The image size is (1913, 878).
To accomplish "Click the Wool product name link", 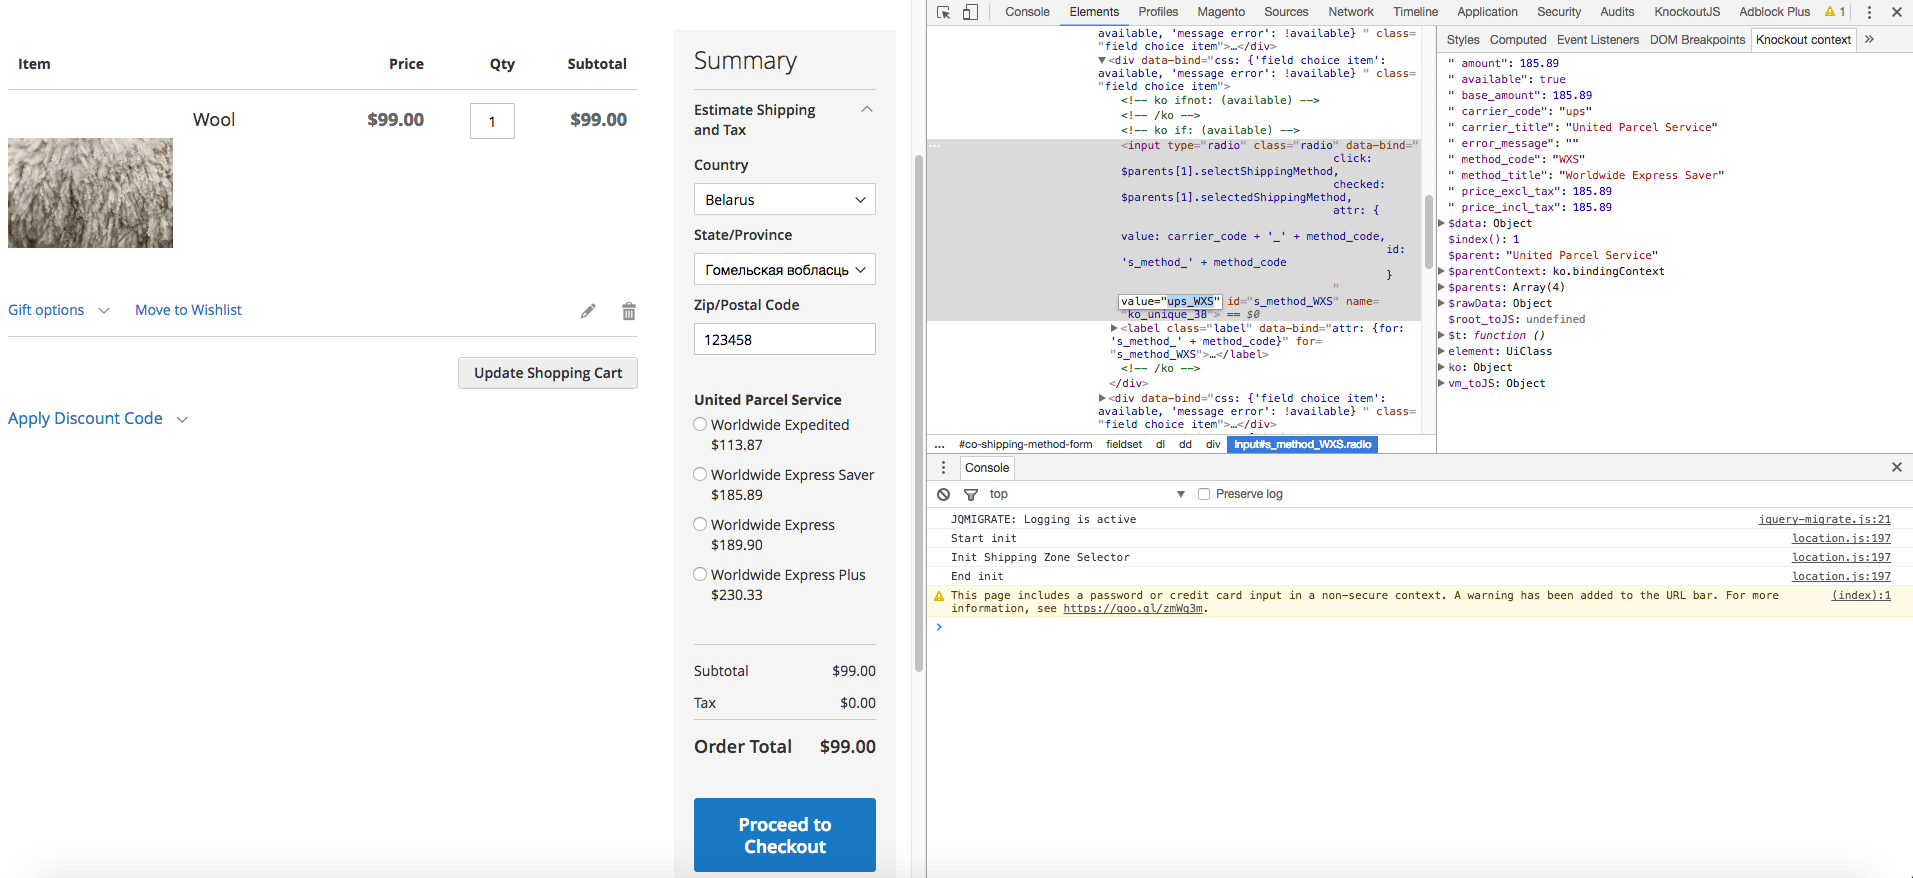I will pos(214,119).
